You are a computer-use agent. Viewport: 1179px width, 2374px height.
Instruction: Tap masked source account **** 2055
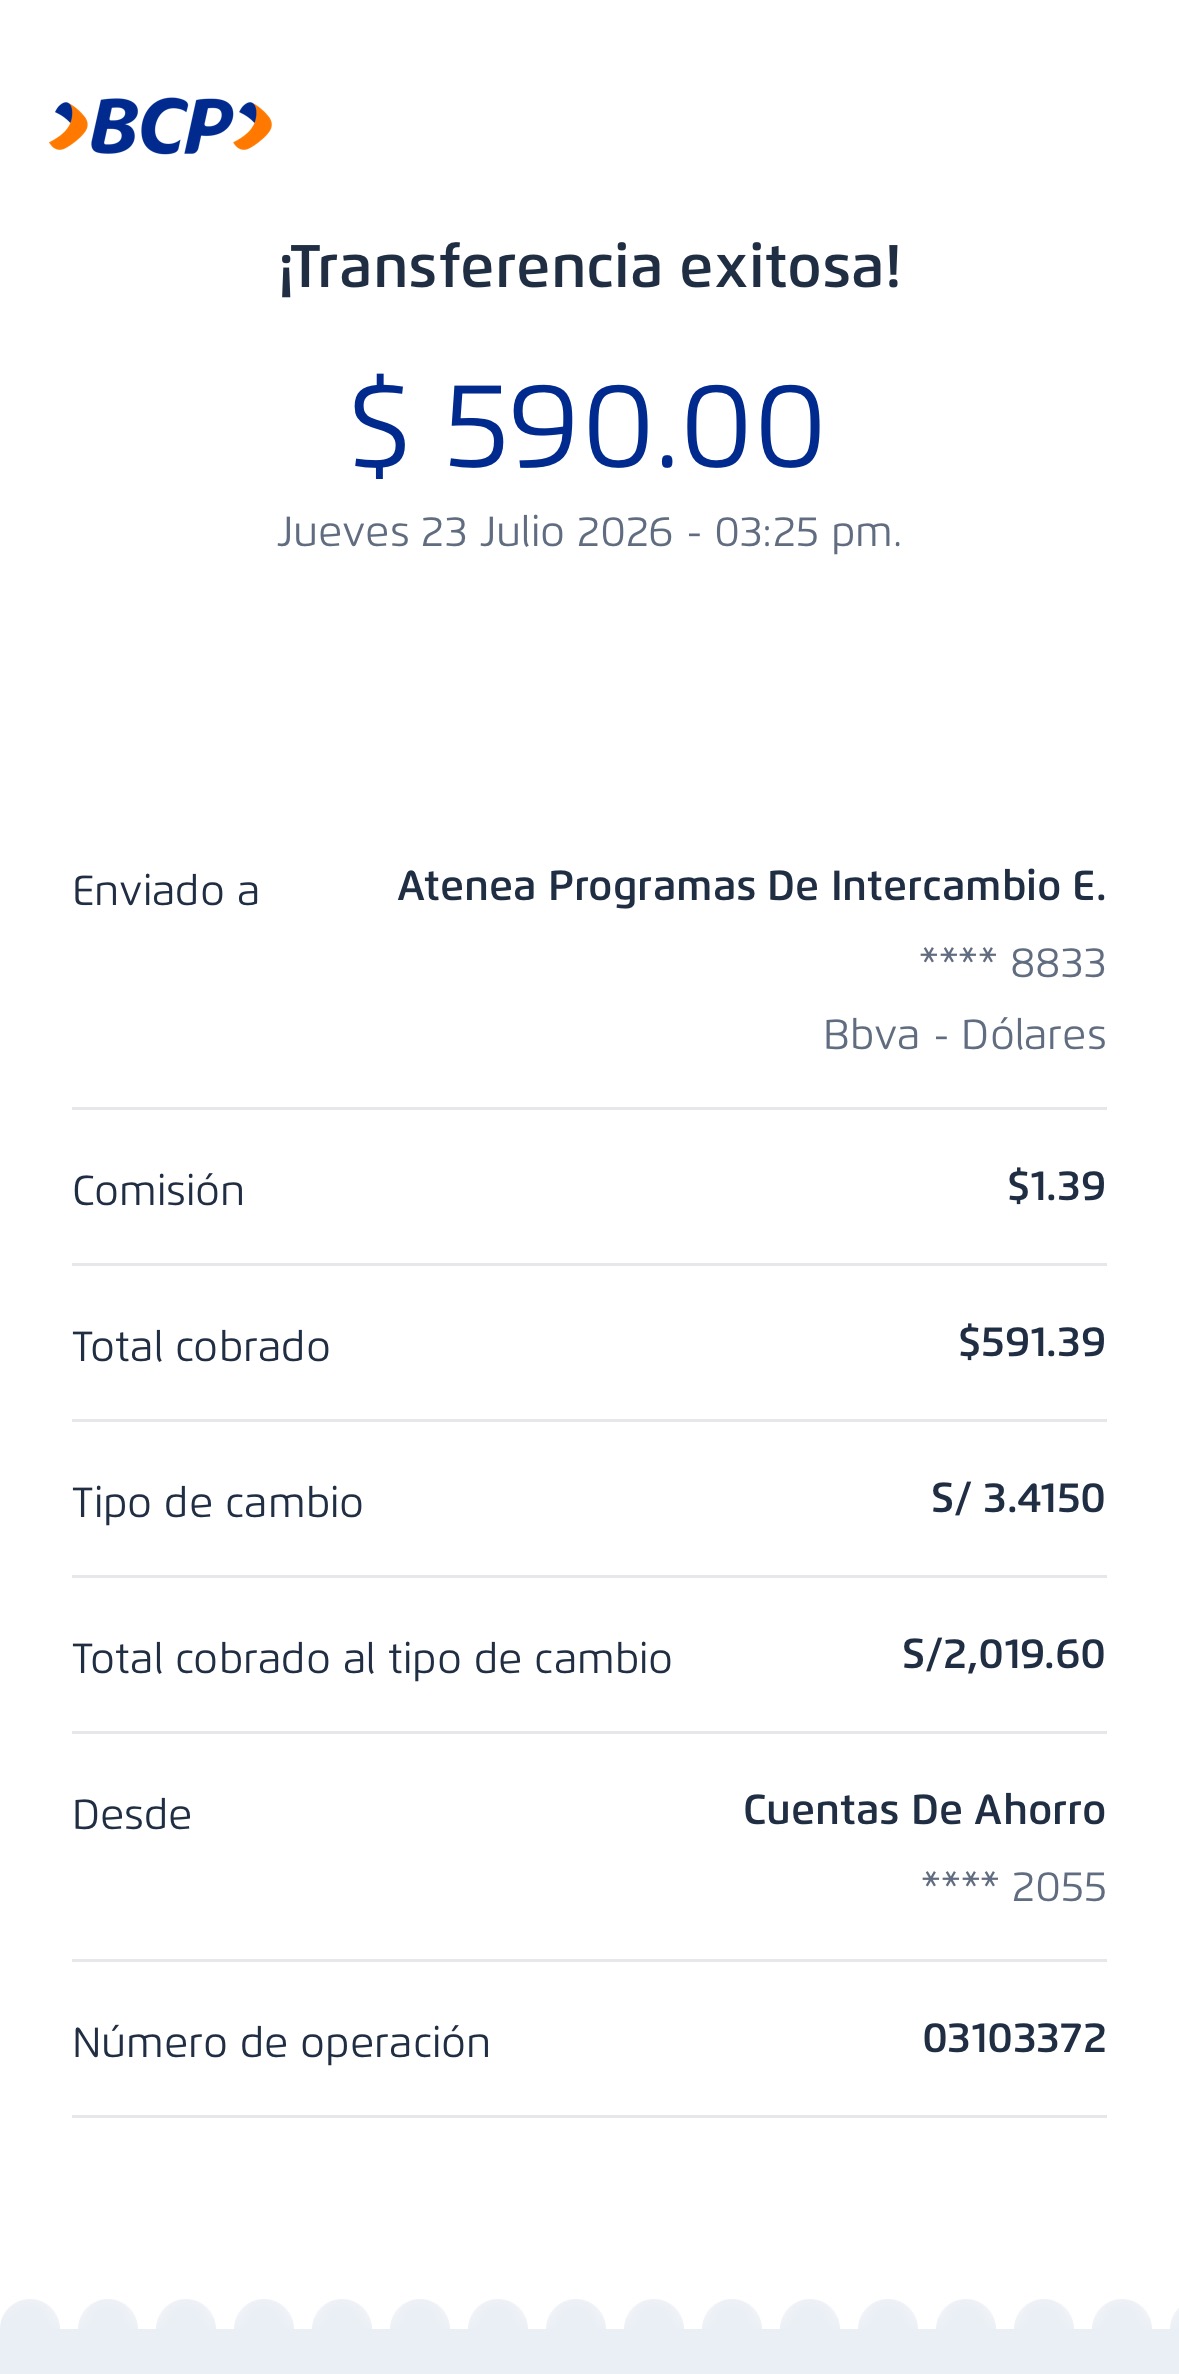click(1014, 1887)
